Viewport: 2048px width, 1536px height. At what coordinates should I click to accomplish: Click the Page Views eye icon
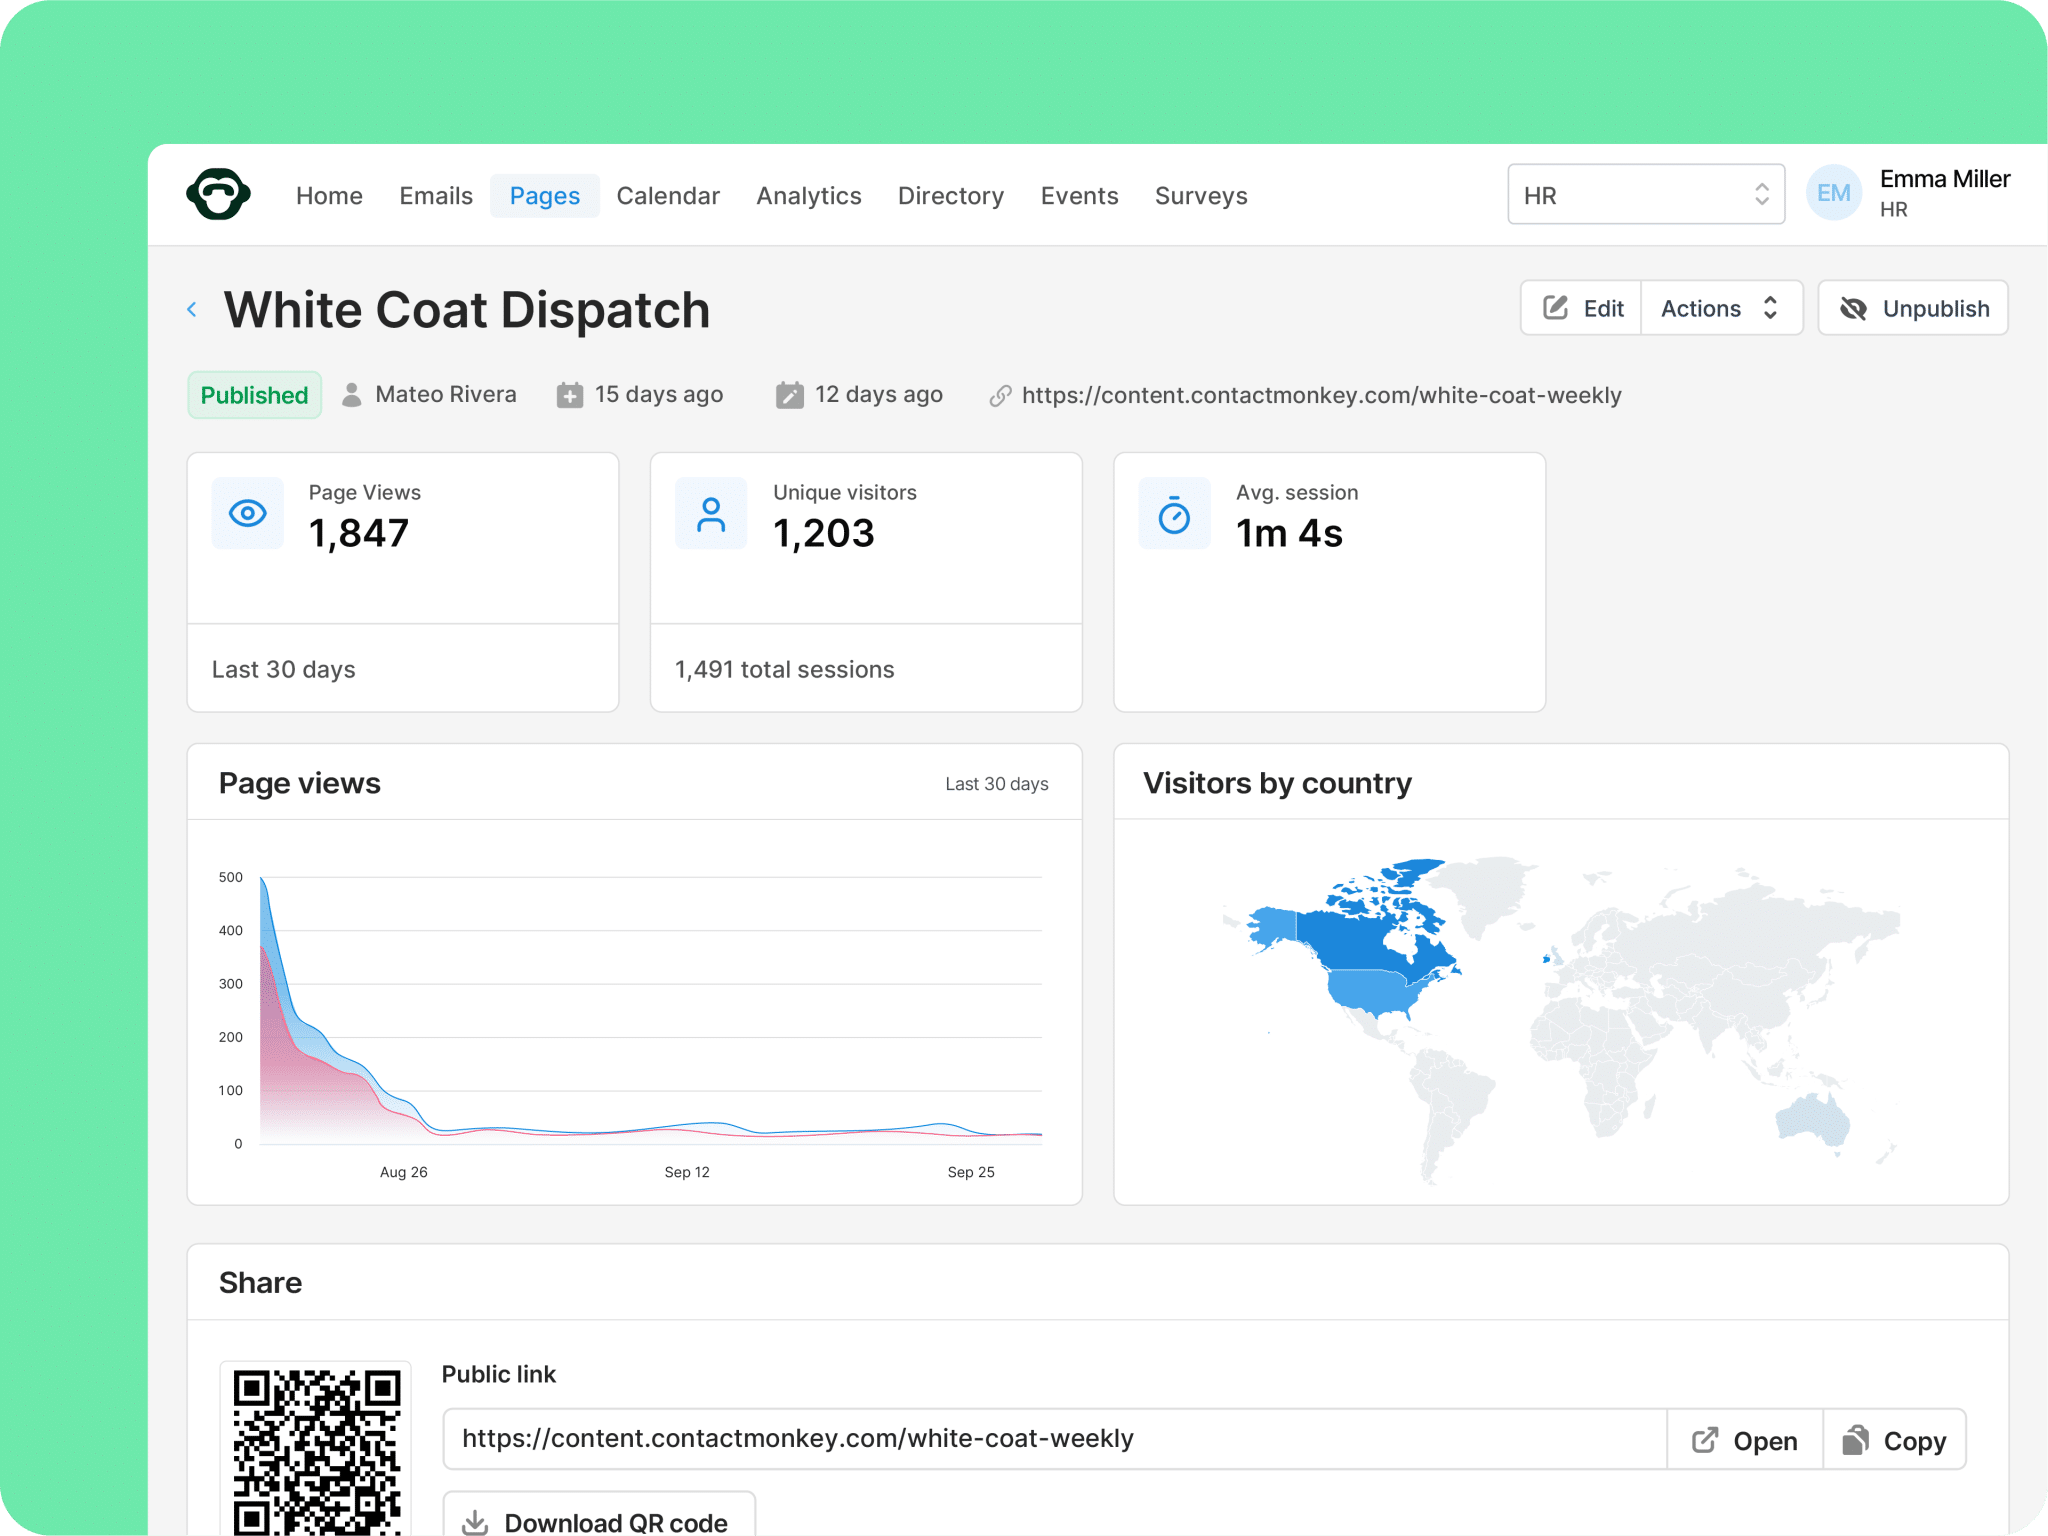click(248, 514)
